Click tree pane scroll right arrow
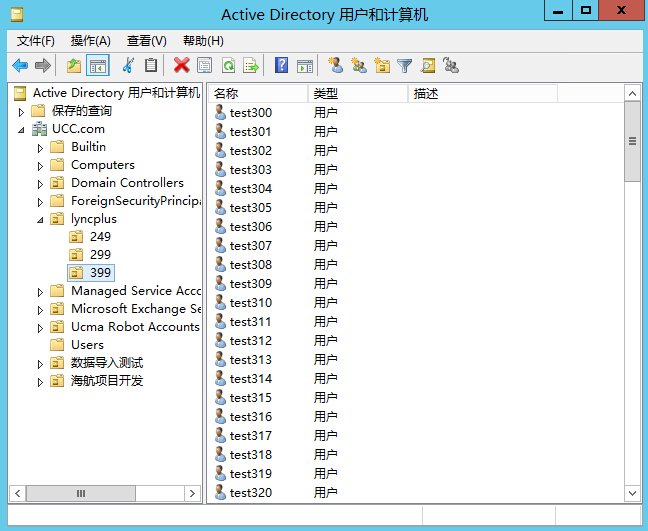Screen dimensions: 648x531 tap(192, 493)
